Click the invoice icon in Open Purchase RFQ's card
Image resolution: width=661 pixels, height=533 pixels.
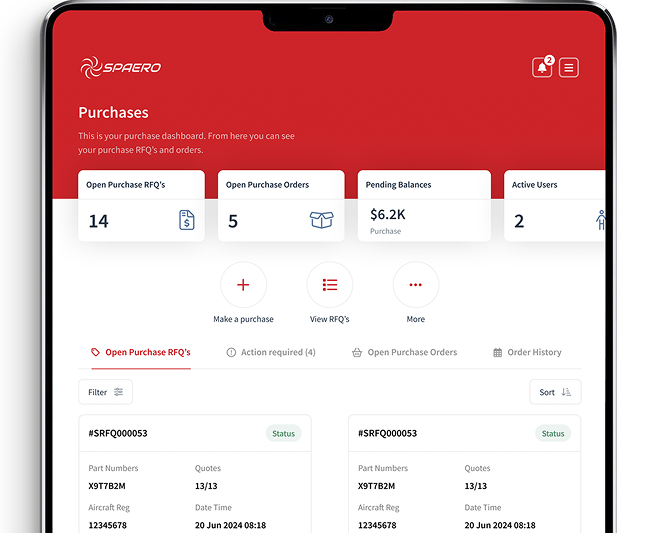187,220
